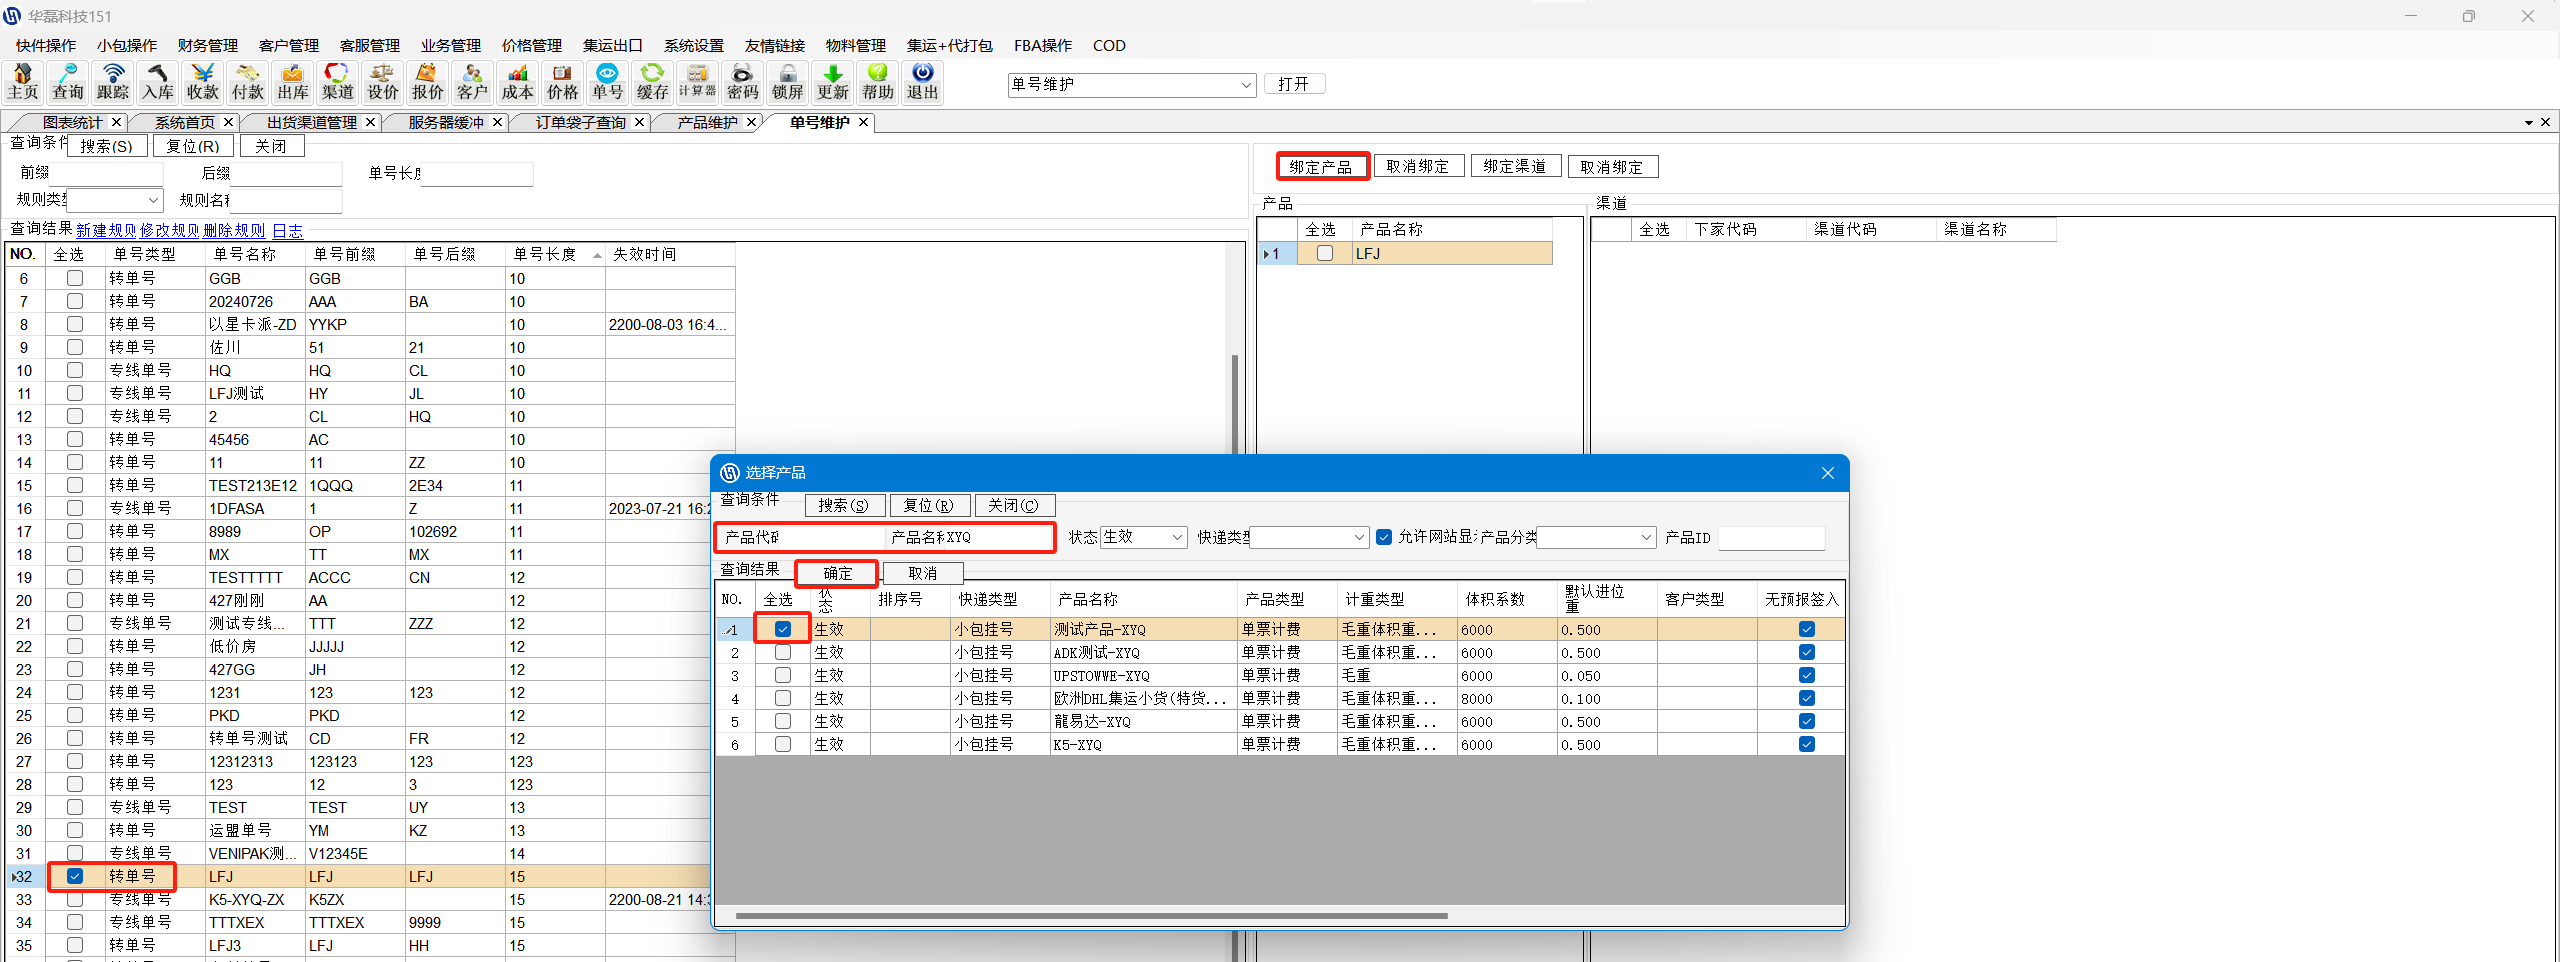Click the 确定 confirm button

click(837, 573)
